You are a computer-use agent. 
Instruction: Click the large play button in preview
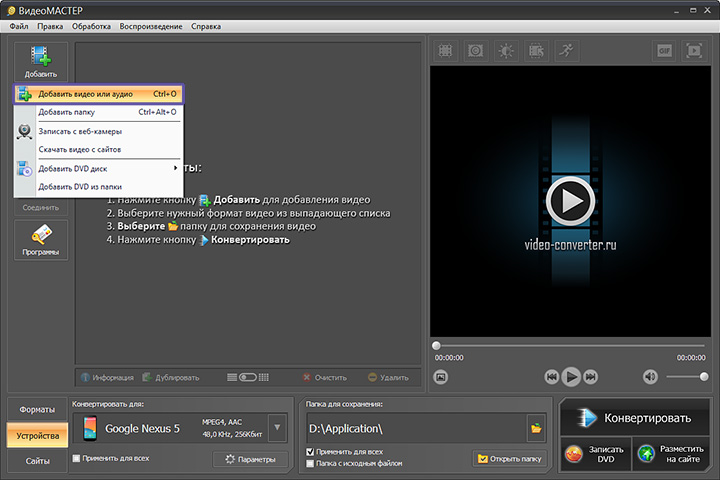[x=570, y=201]
